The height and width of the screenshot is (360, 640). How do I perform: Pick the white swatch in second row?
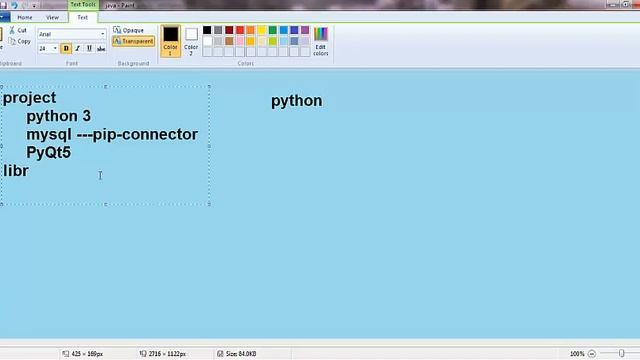coord(207,41)
